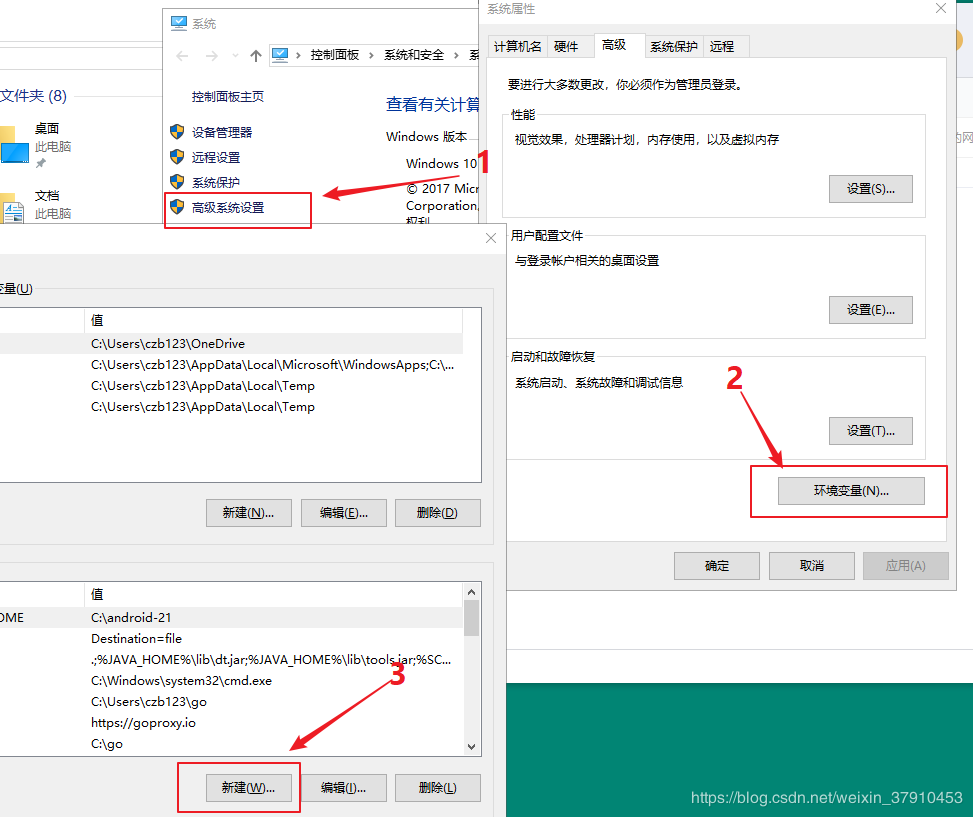The width and height of the screenshot is (973, 817).
Task: Open recent locations dropdown chevron
Action: 235,56
